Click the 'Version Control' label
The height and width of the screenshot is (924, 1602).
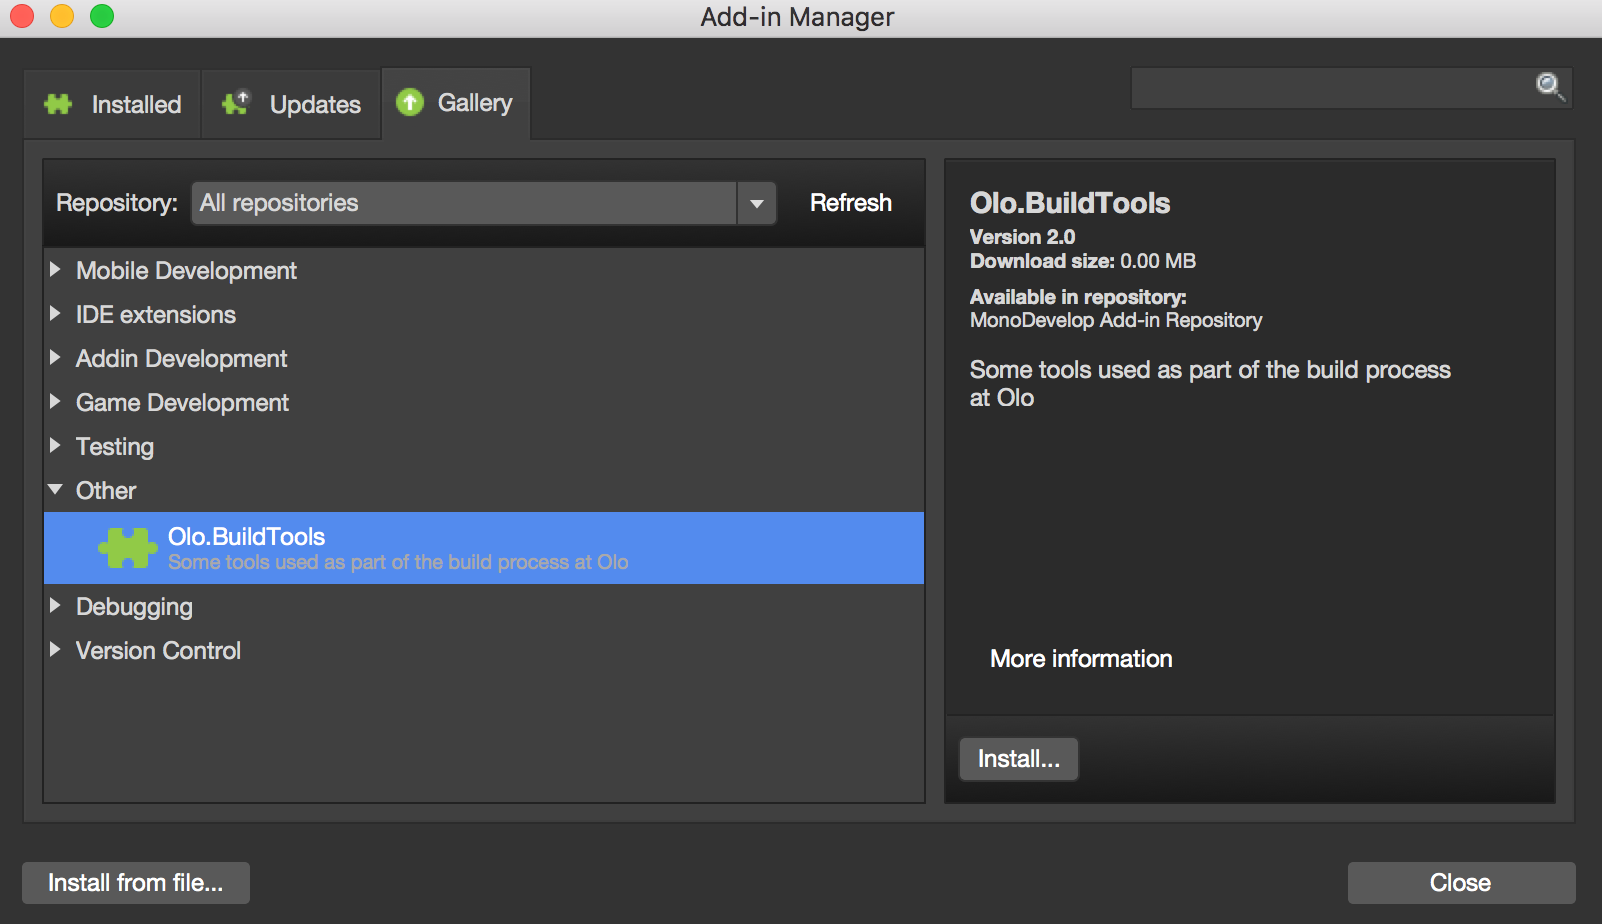click(x=158, y=651)
